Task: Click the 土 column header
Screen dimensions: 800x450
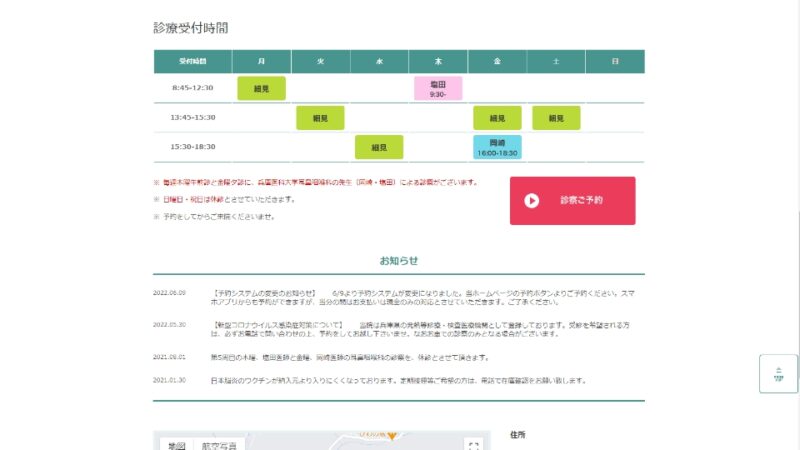Action: coord(556,61)
